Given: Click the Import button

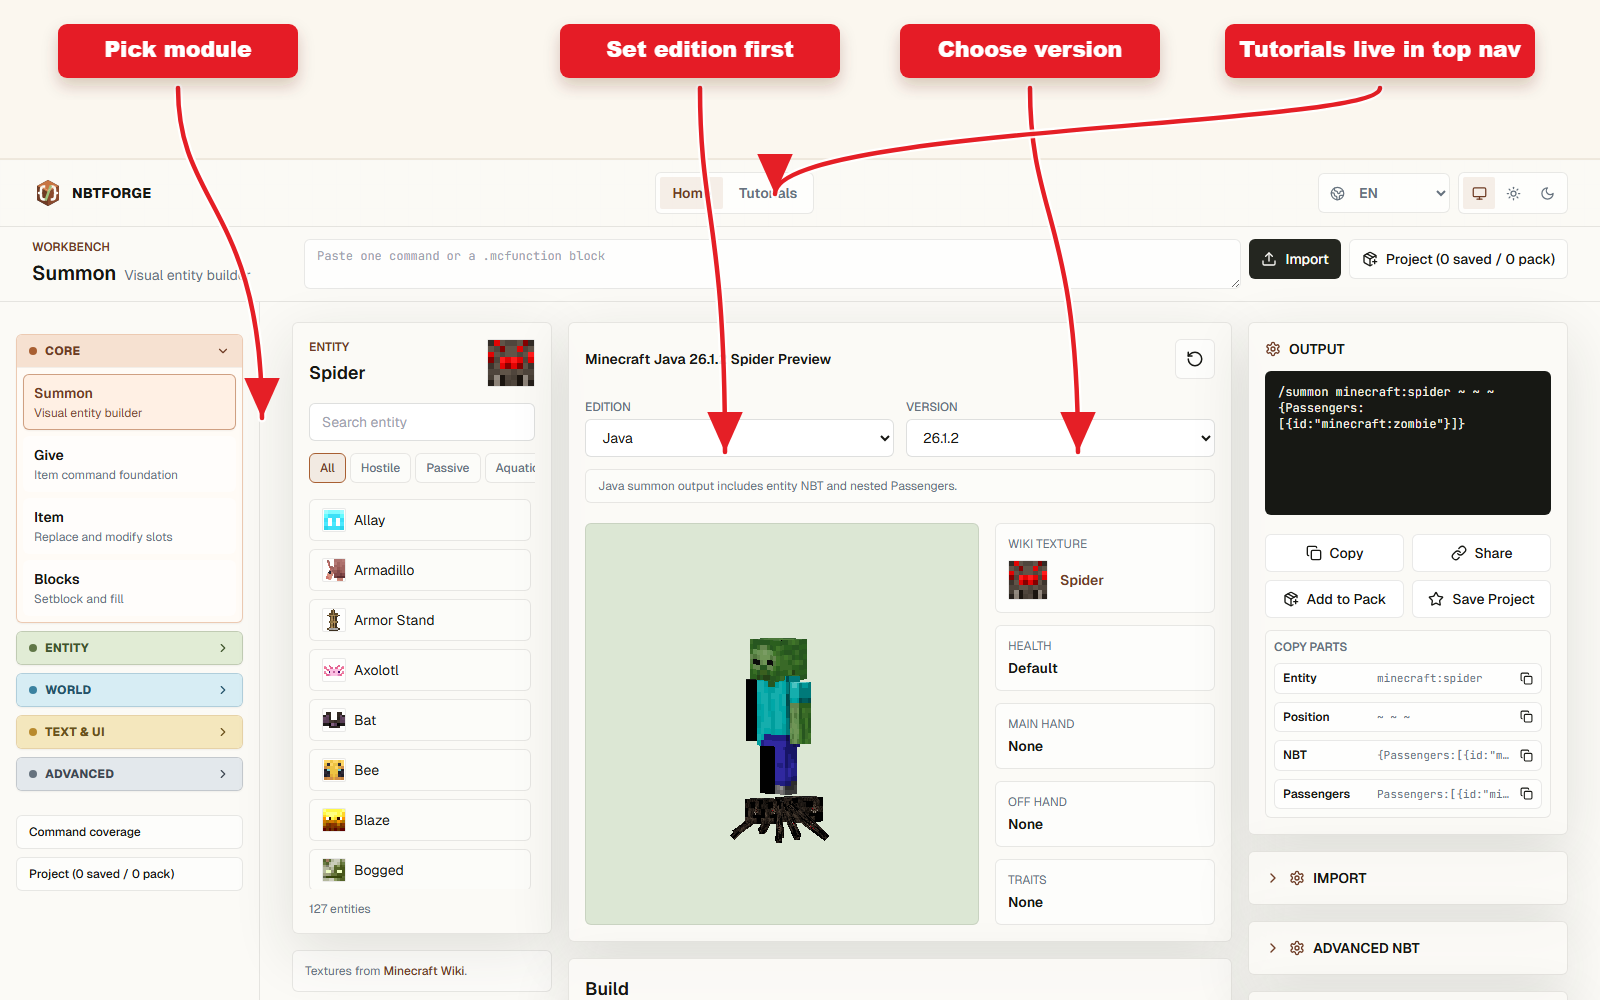Looking at the screenshot, I should [1295, 259].
